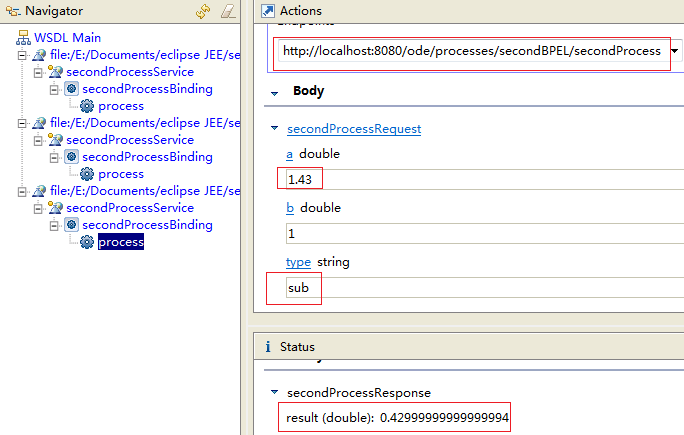Click the second secondProcessBinding gear icon

(72, 157)
